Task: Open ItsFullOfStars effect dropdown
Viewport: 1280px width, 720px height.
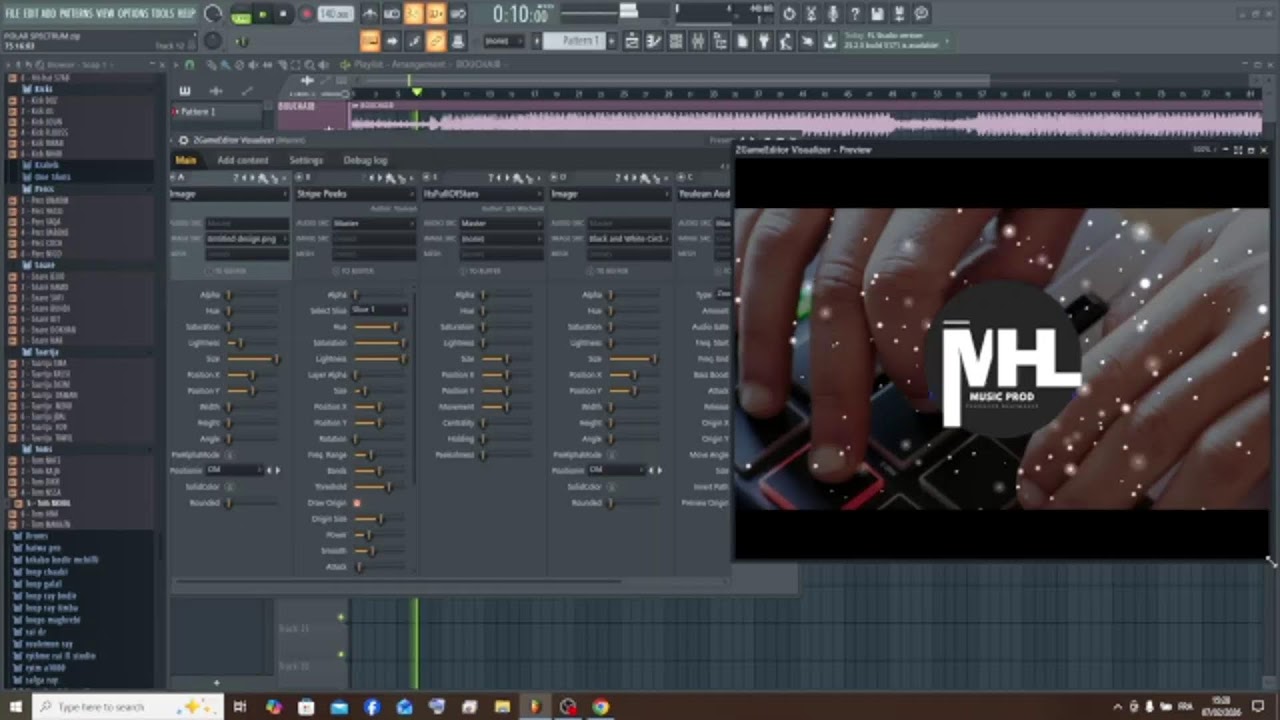Action: coord(483,194)
